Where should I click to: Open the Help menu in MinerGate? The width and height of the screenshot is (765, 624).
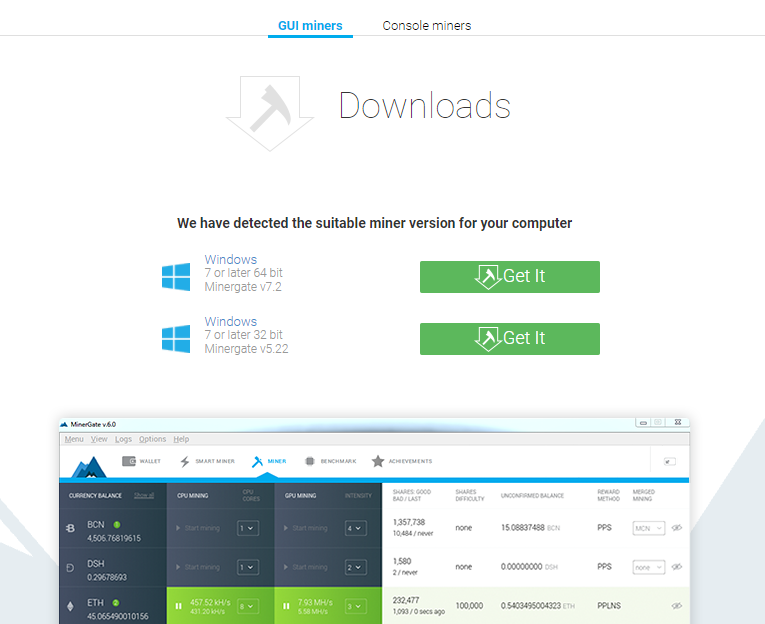pyautogui.click(x=181, y=439)
